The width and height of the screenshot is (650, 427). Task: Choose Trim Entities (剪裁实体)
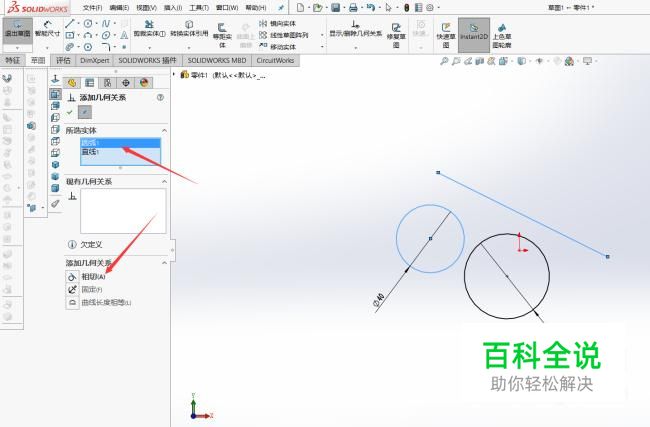[x=149, y=29]
